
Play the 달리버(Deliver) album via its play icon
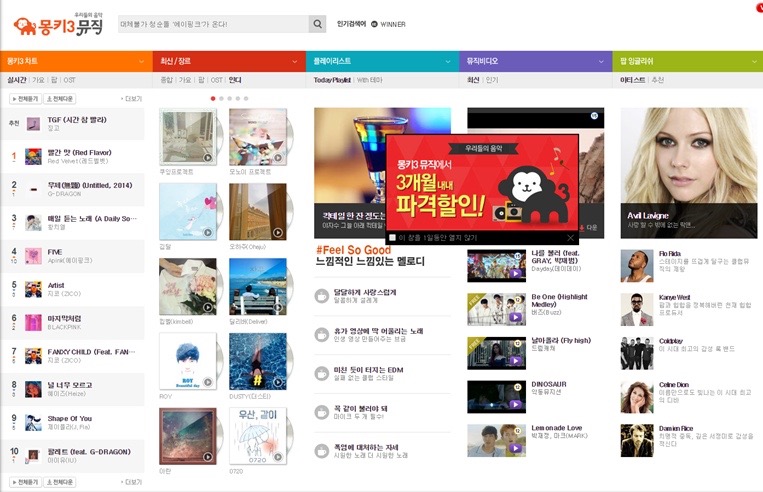[278, 308]
